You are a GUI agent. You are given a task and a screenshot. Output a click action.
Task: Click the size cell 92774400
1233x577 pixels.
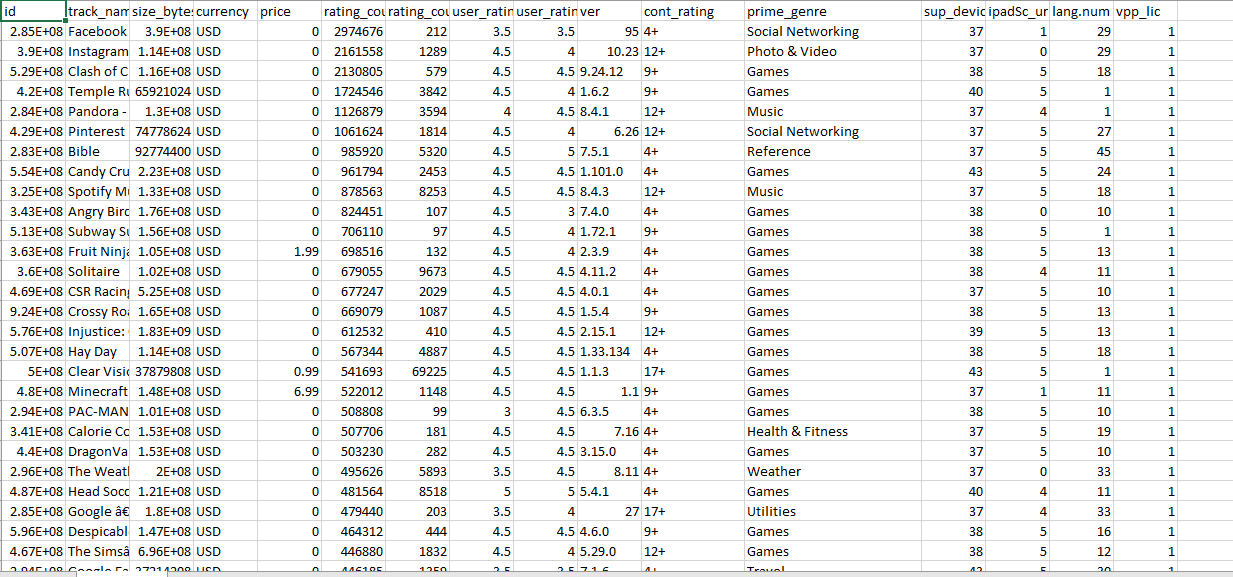click(x=161, y=152)
